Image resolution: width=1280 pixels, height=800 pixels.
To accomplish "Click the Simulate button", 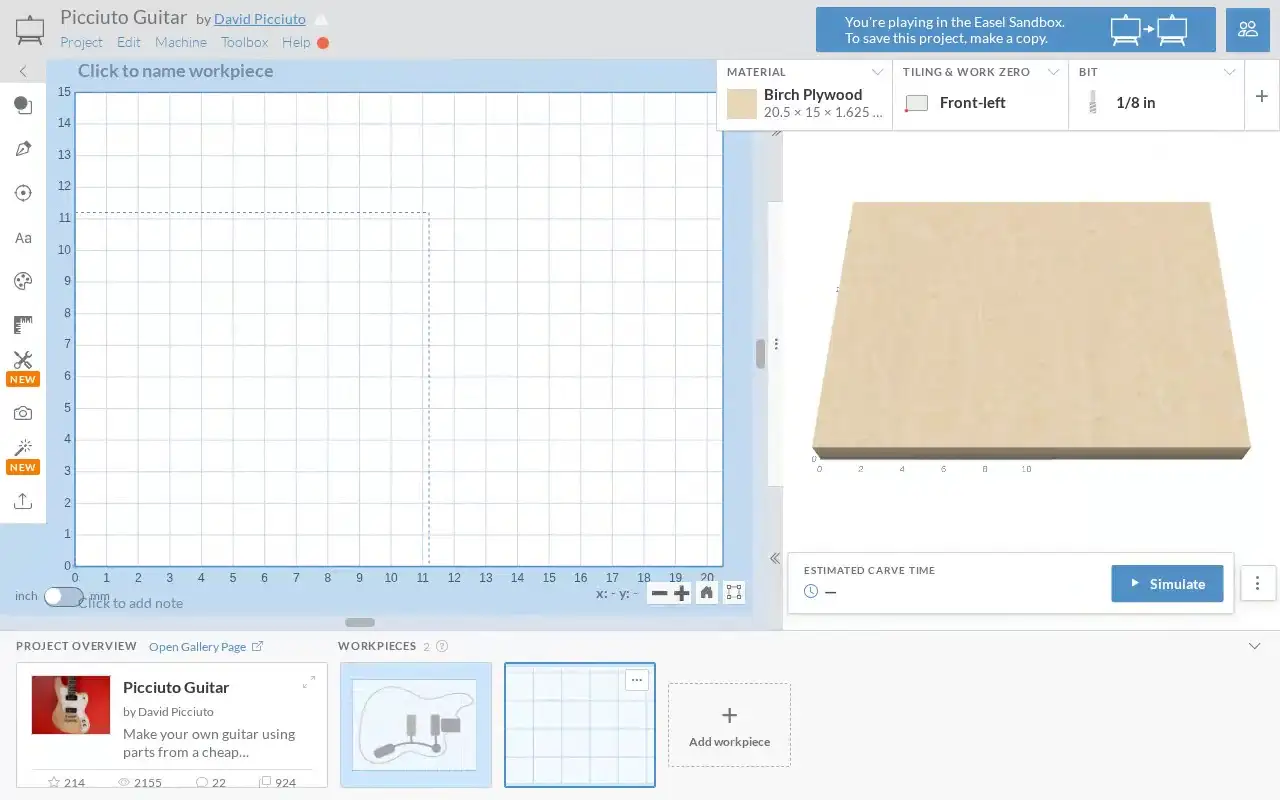I will [1167, 584].
